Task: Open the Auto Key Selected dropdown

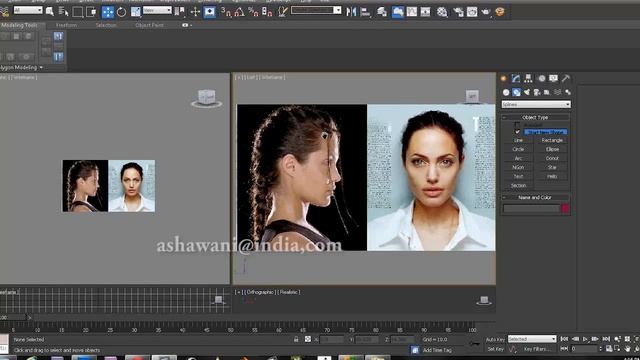Action: click(532, 339)
